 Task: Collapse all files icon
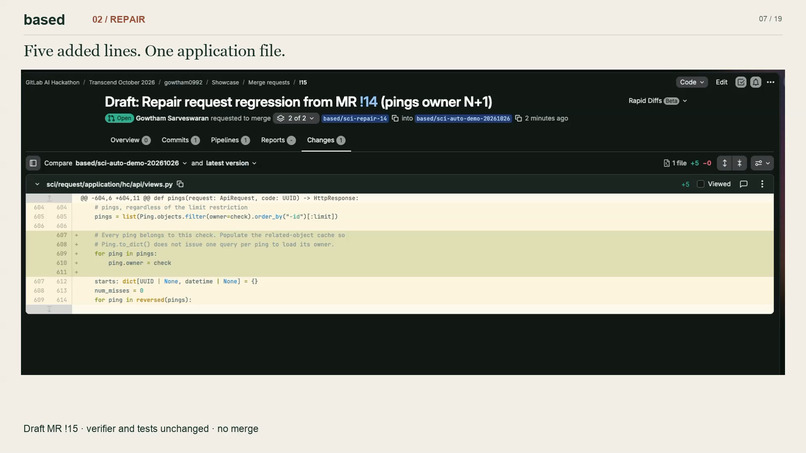click(740, 163)
